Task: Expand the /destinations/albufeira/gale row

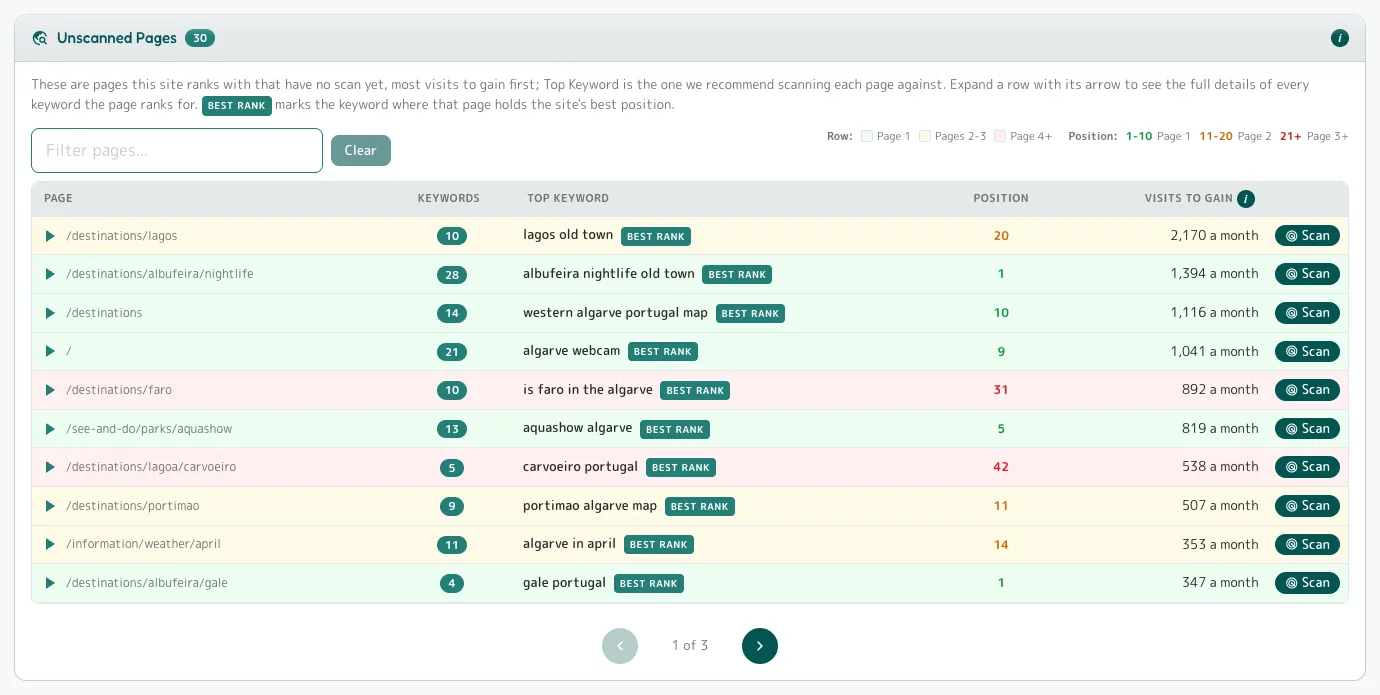Action: pos(50,583)
